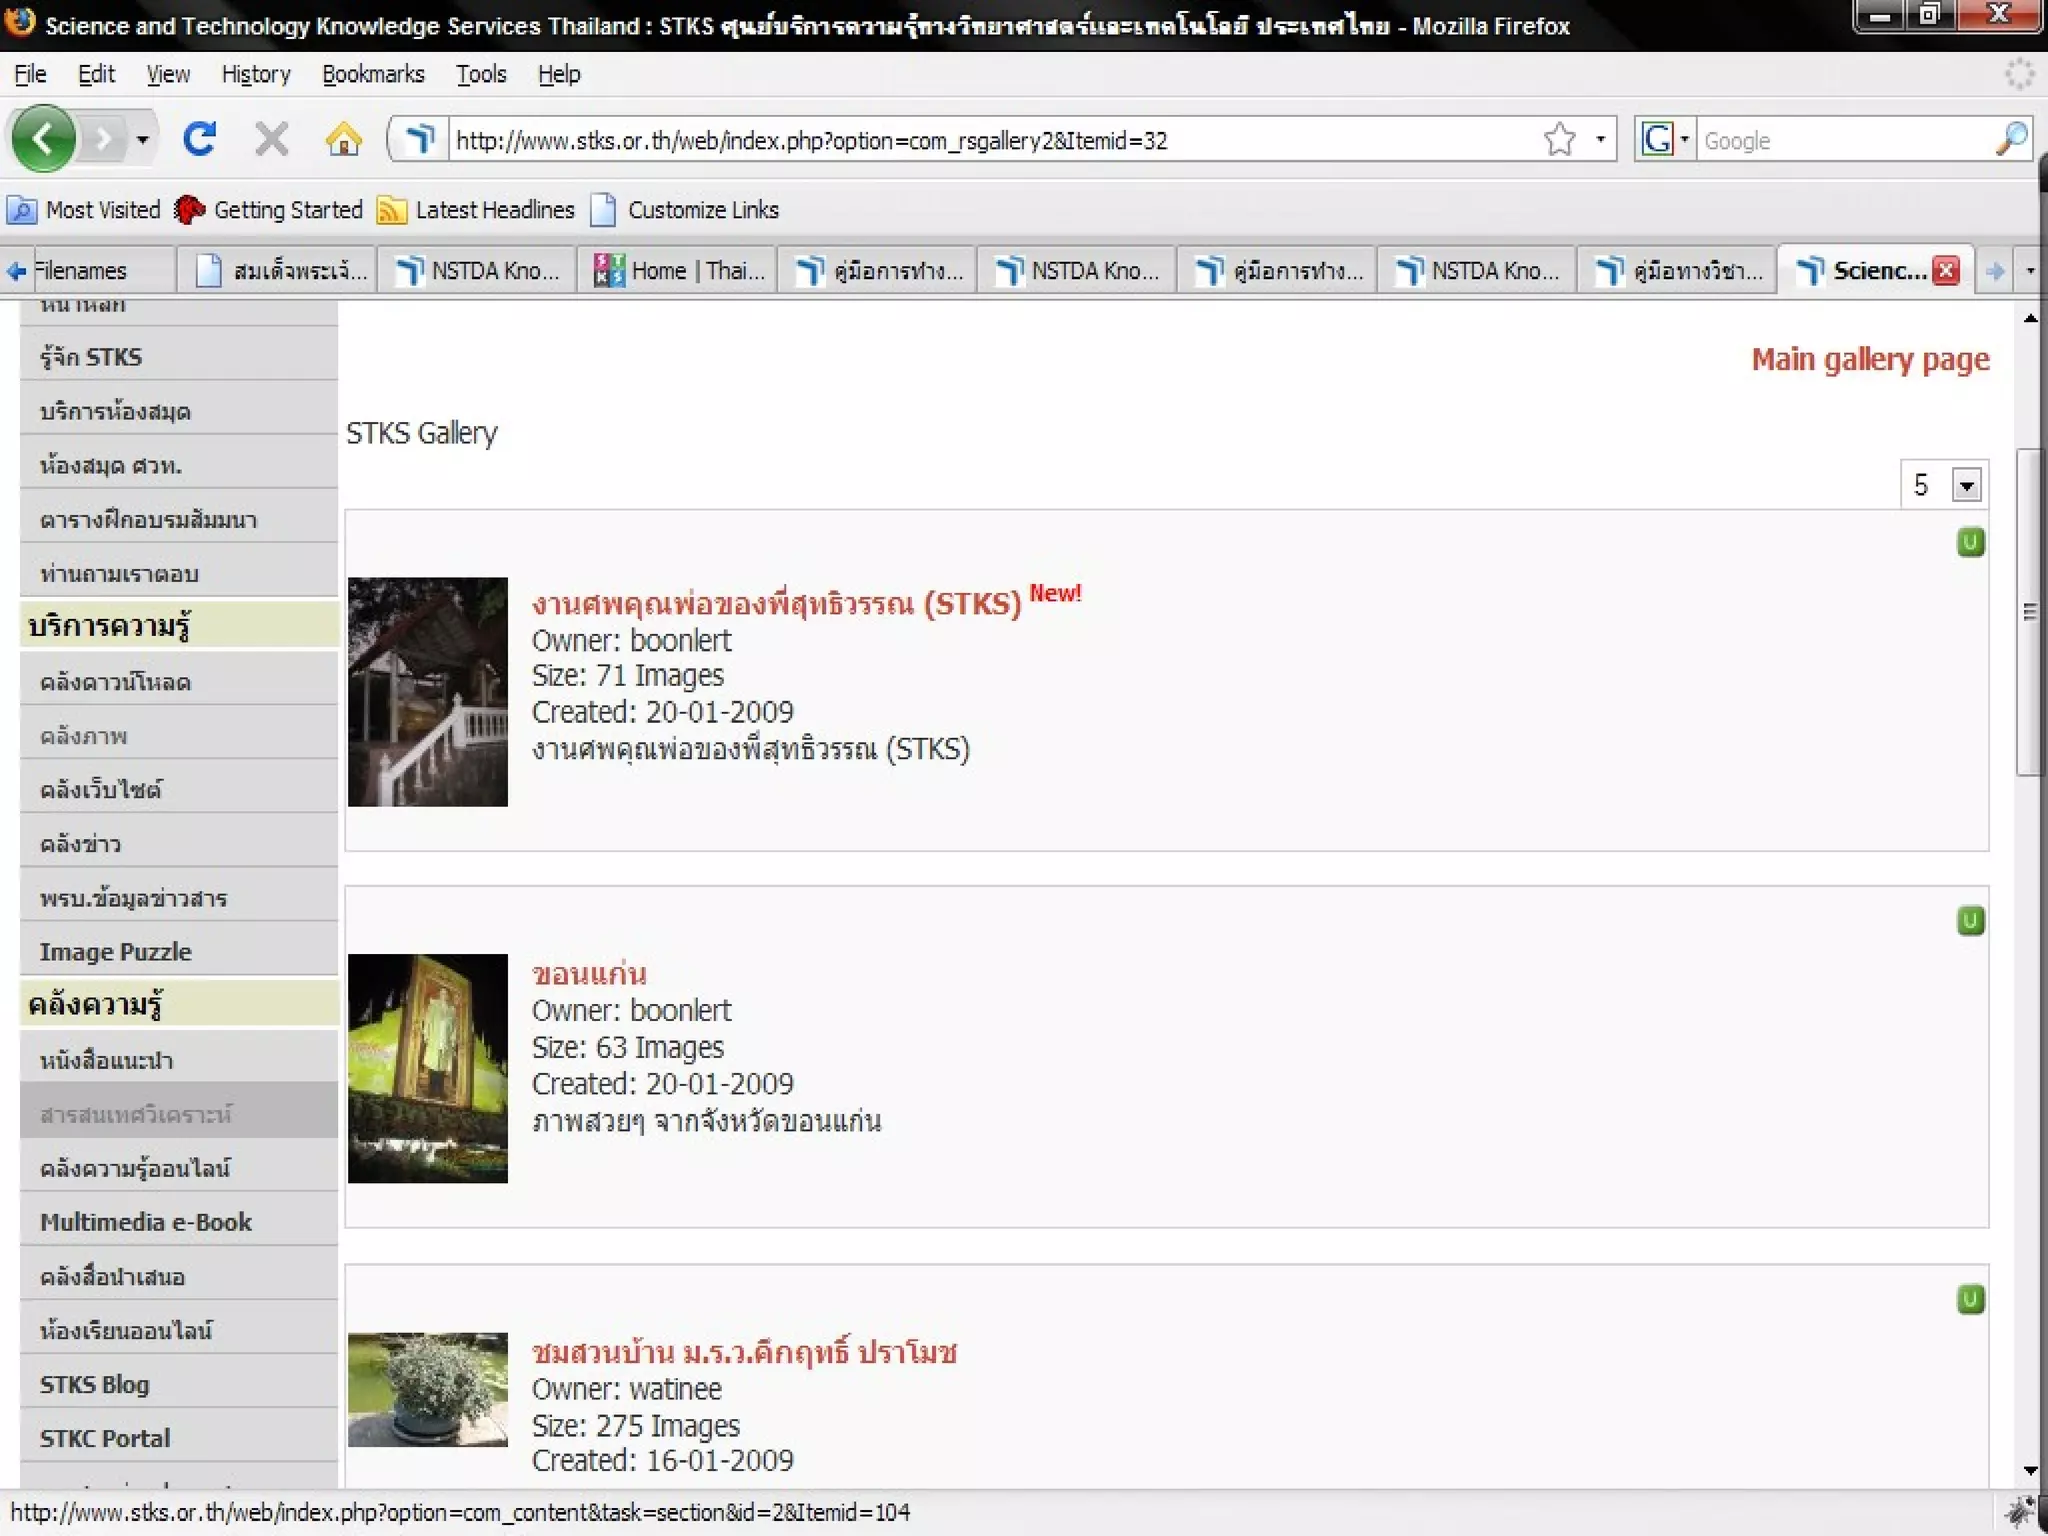Click the green Back navigation arrow
Image resolution: width=2048 pixels, height=1536 pixels.
(44, 139)
